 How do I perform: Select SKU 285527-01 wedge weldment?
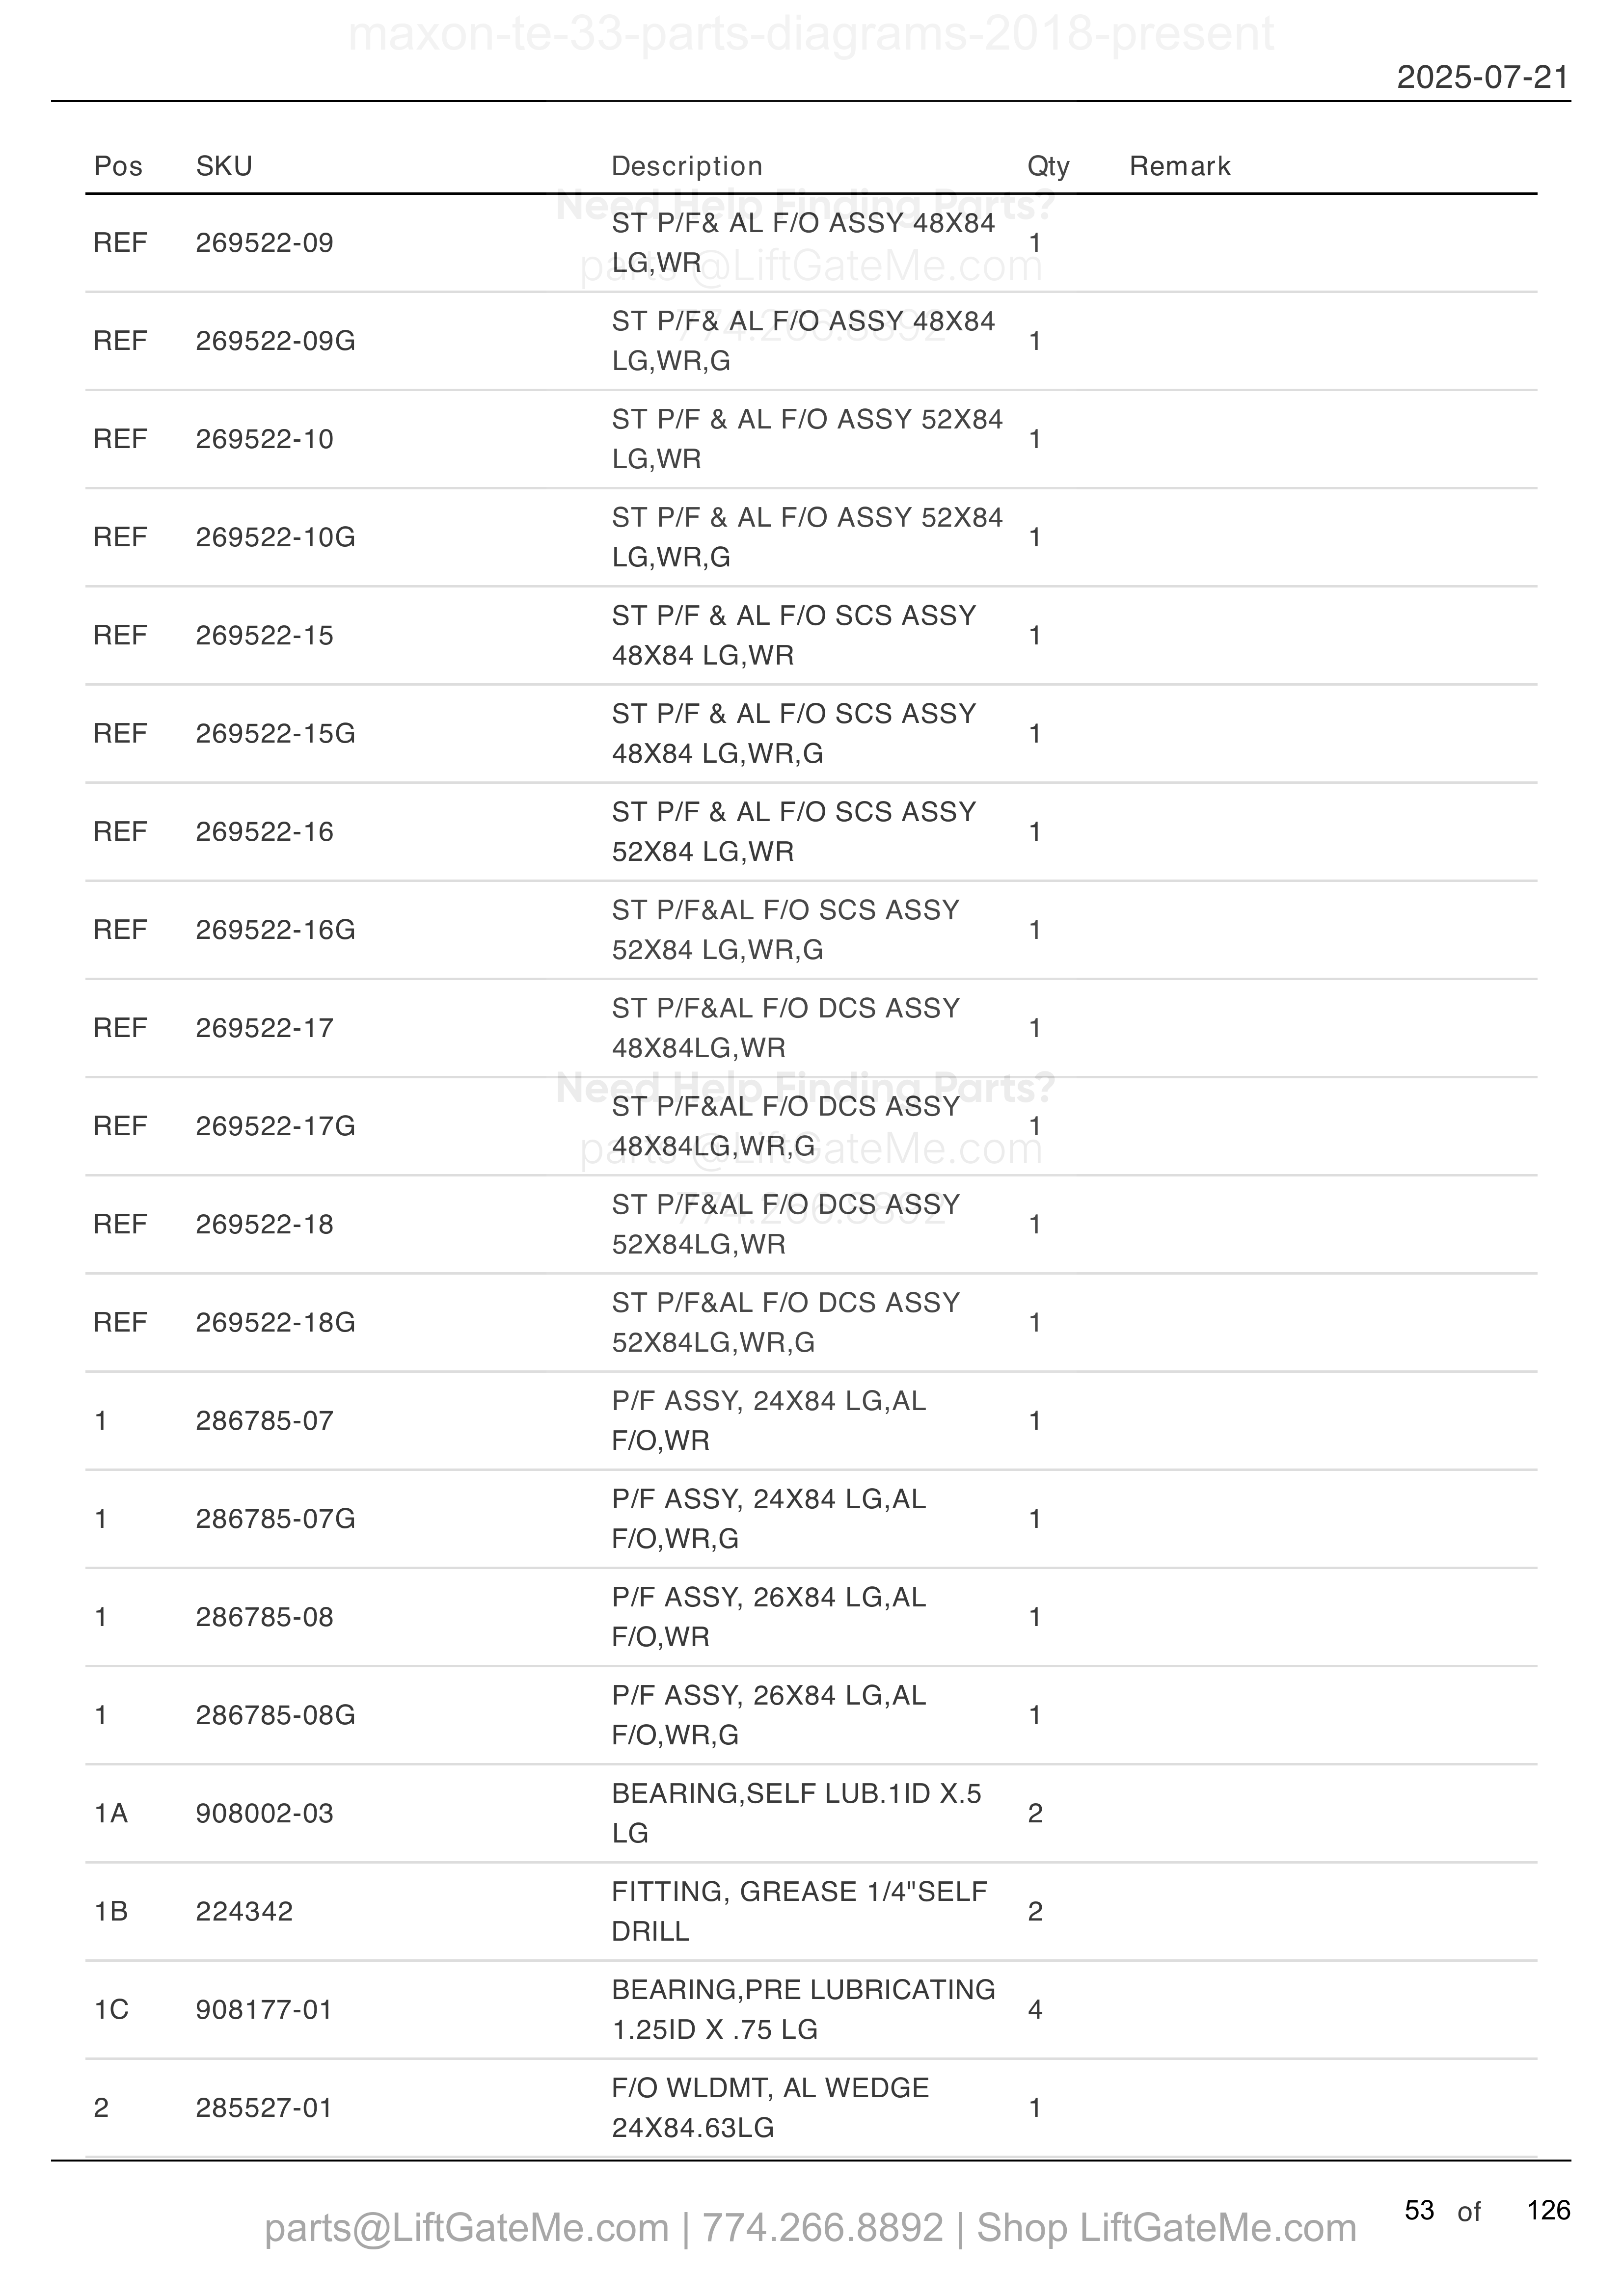click(x=264, y=2107)
